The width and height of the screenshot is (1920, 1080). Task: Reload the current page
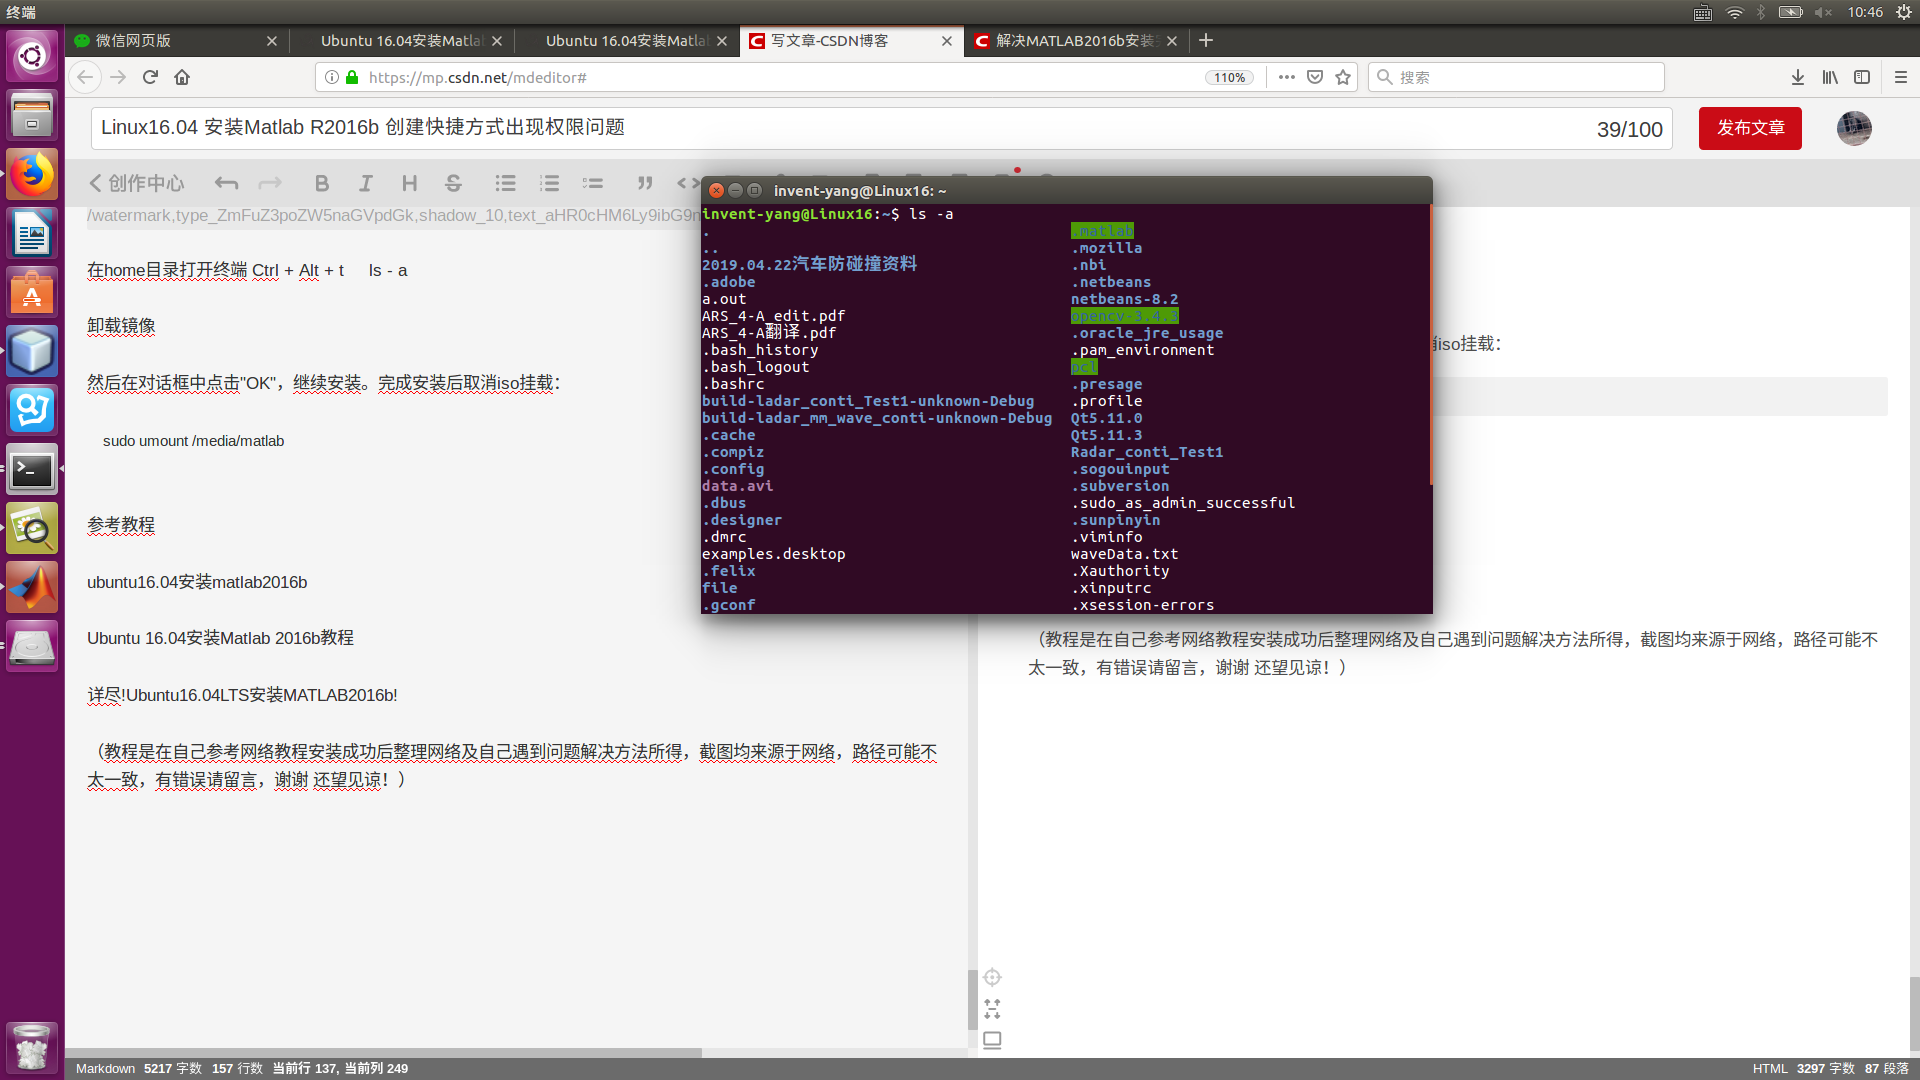click(150, 77)
